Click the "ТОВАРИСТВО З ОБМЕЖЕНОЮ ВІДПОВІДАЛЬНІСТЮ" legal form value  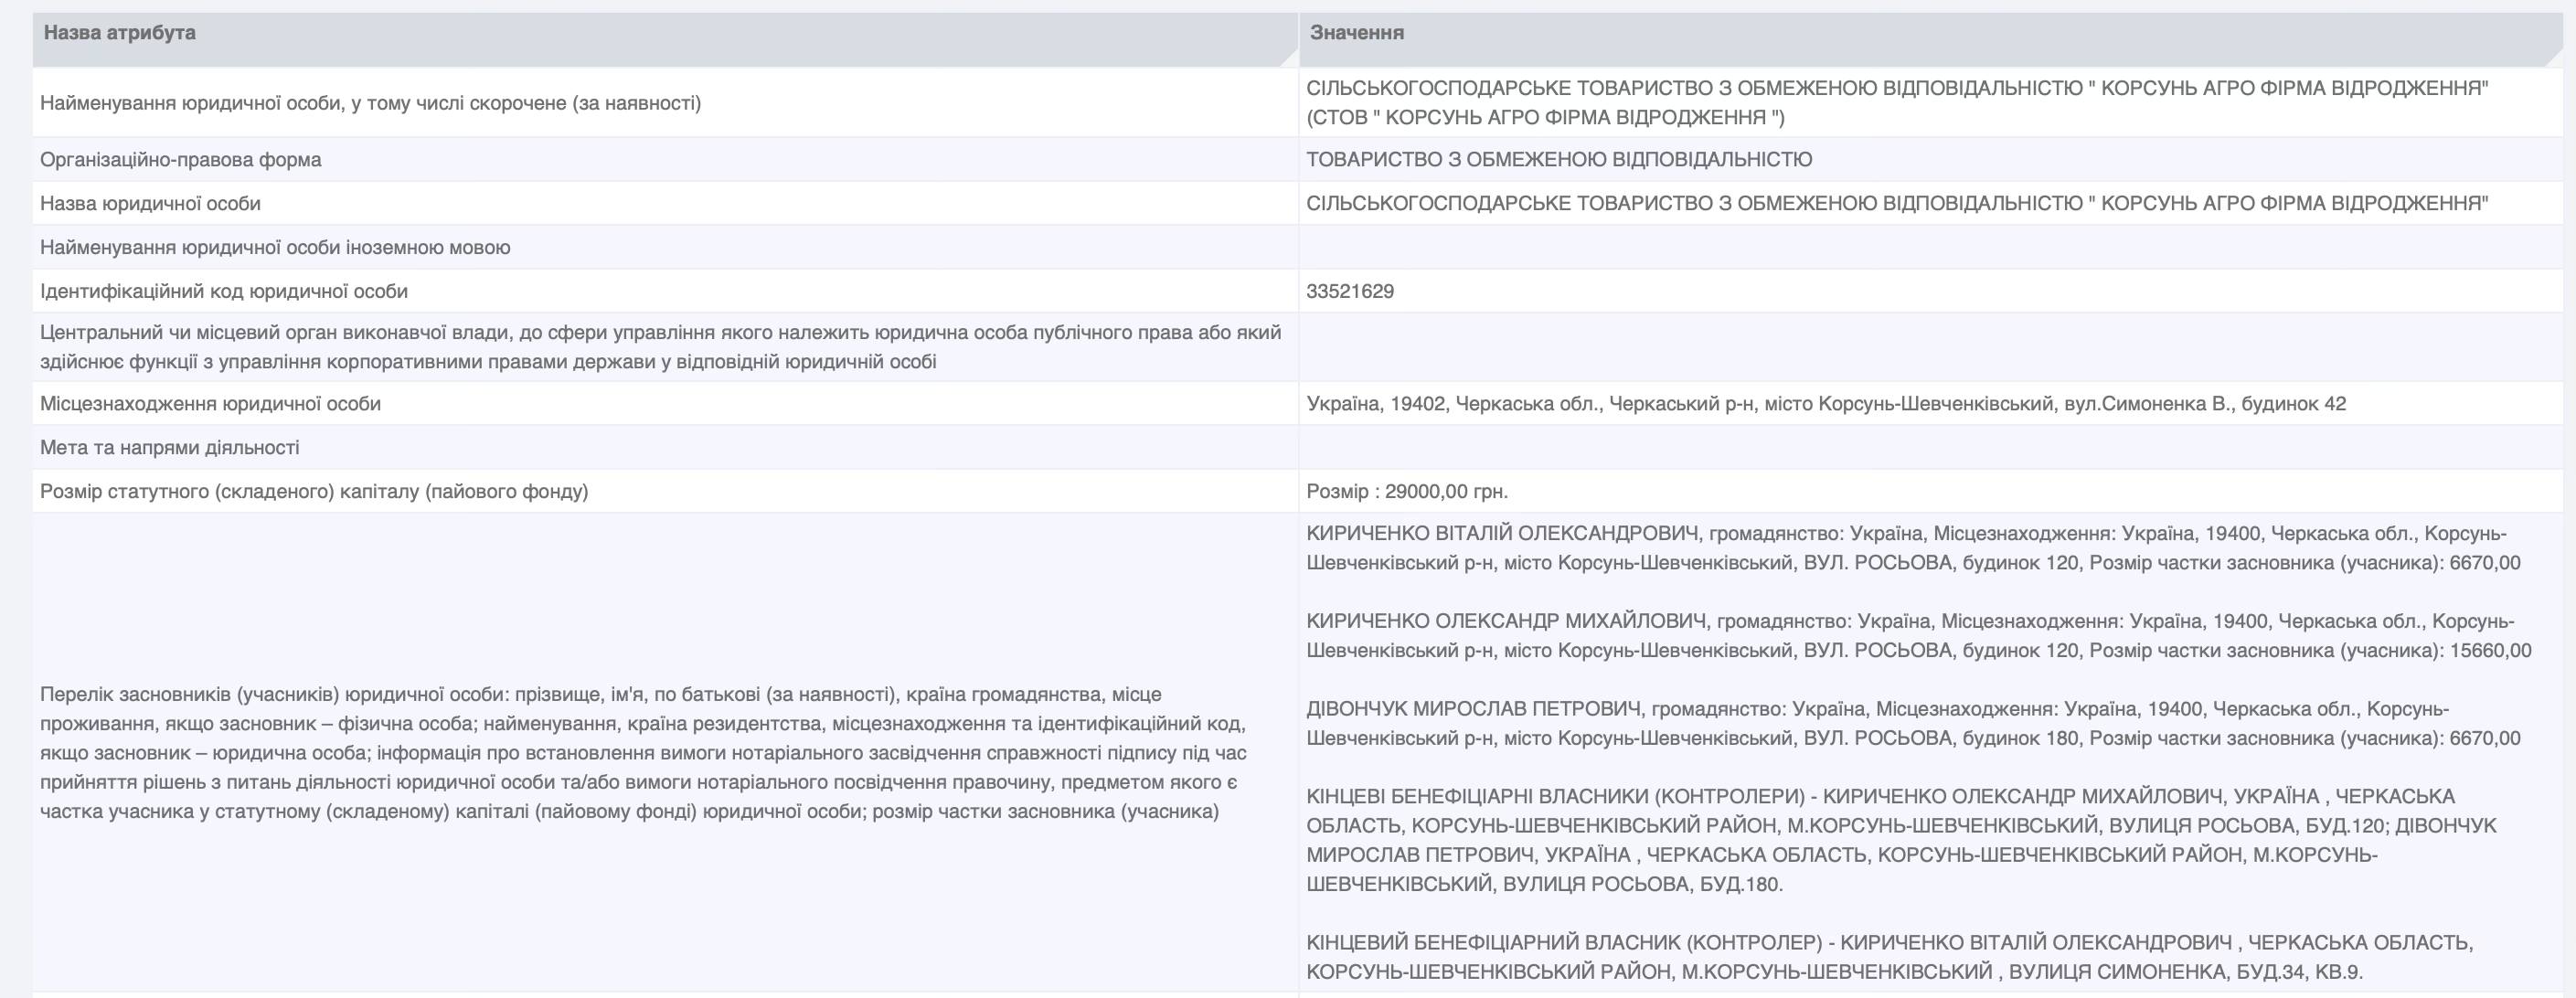(1559, 160)
